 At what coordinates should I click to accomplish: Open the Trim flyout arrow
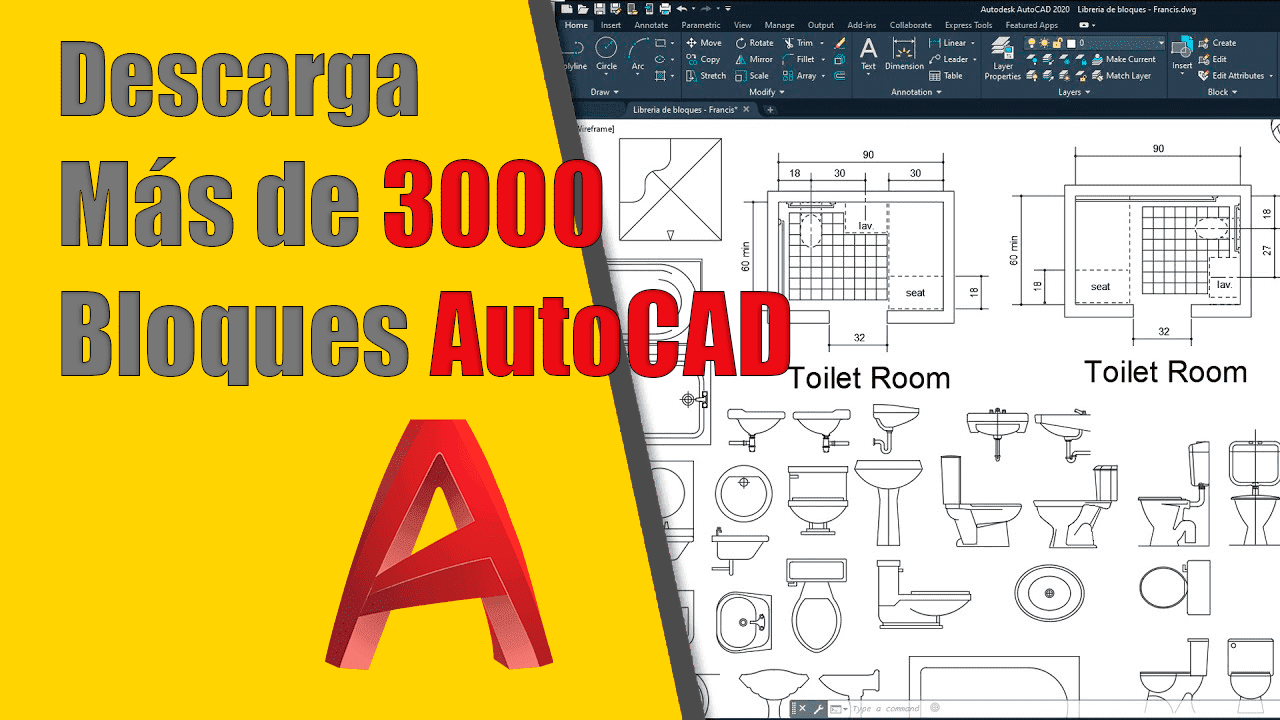(822, 43)
